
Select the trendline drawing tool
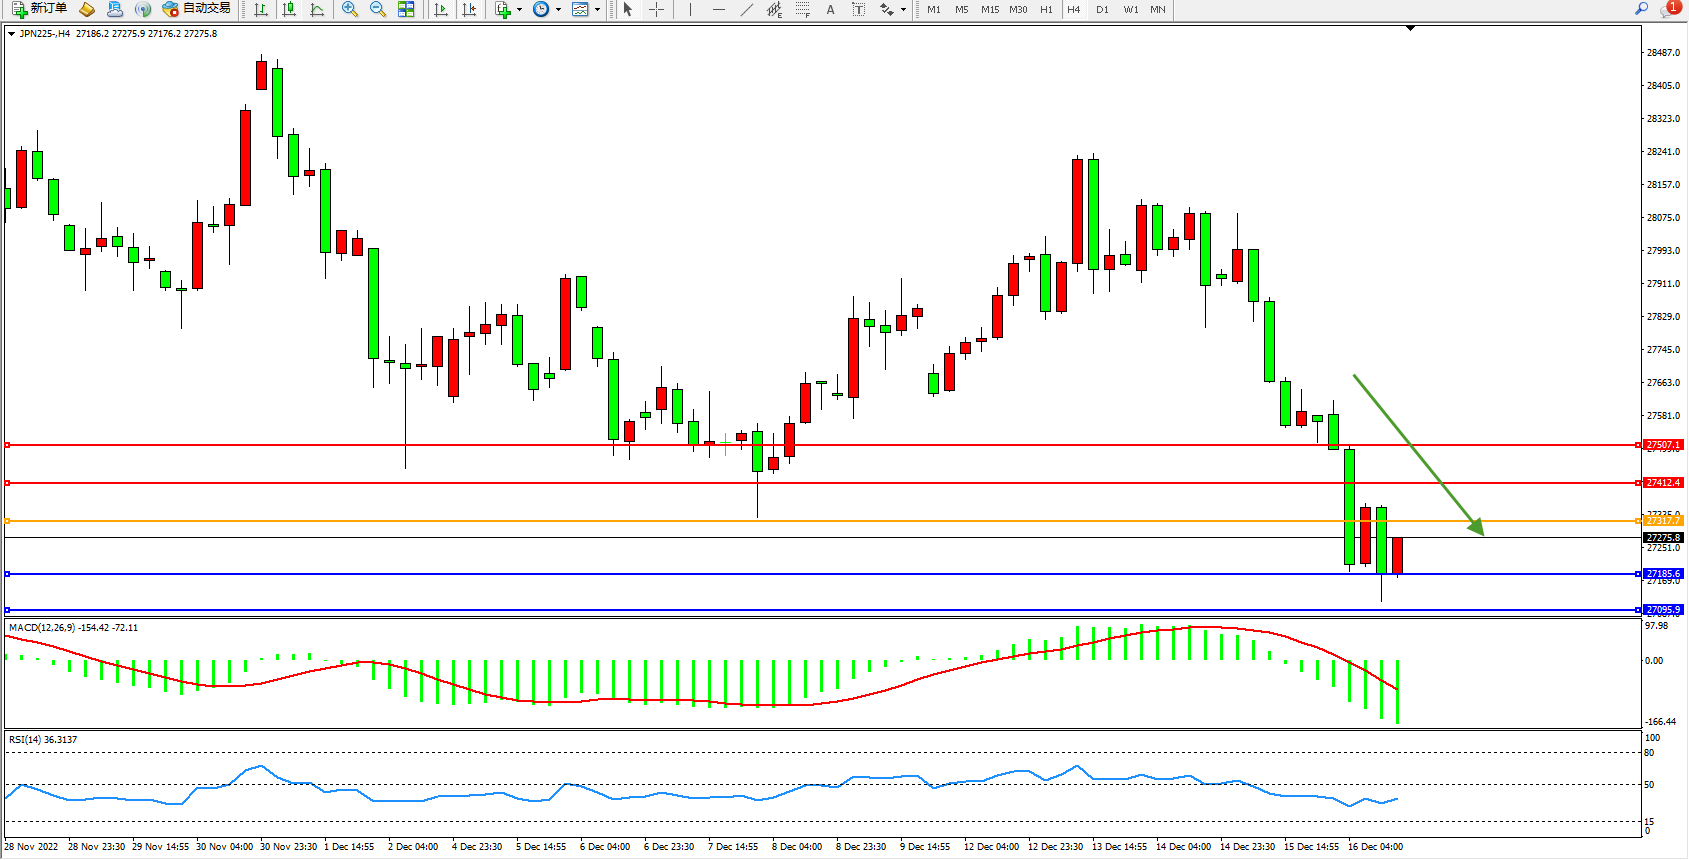pos(746,9)
